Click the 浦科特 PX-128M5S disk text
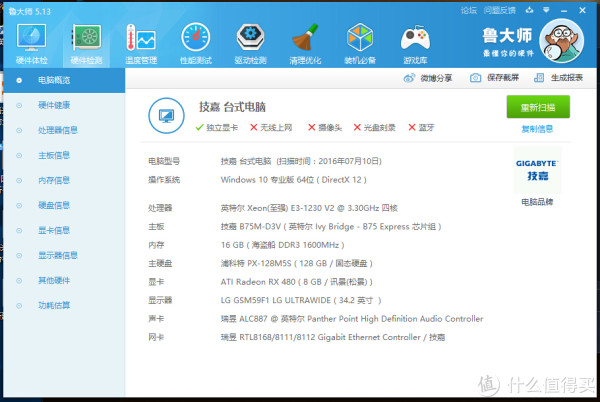Image resolution: width=600 pixels, height=402 pixels. 297,264
